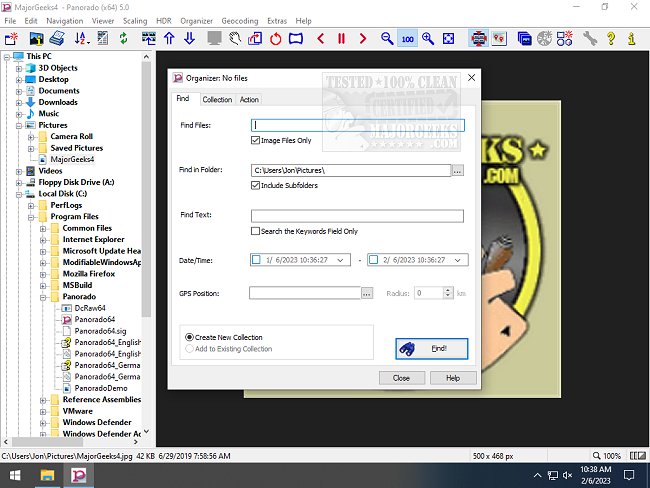
Task: Collapse the Panorado folder node
Action: 43,297
